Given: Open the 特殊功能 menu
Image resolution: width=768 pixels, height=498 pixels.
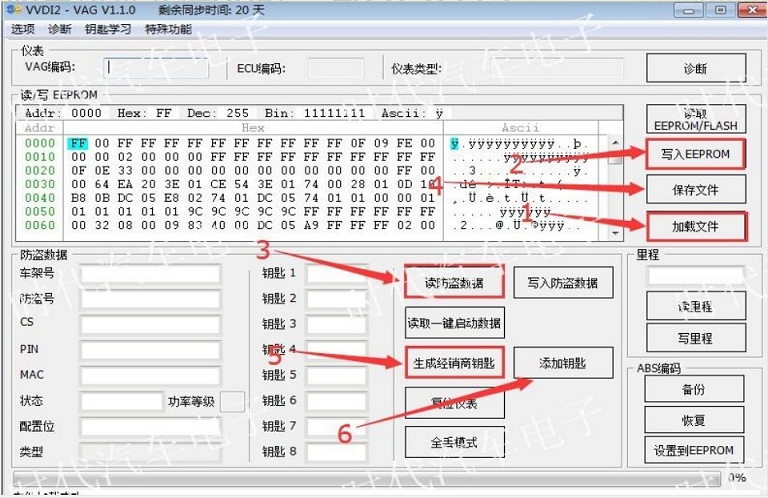Looking at the screenshot, I should (x=167, y=29).
